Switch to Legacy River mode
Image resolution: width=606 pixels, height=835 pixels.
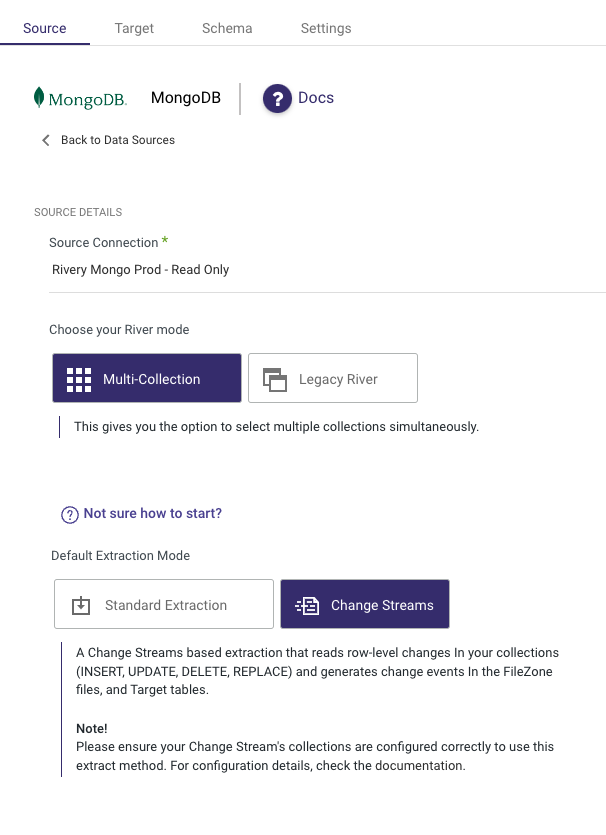tap(333, 378)
